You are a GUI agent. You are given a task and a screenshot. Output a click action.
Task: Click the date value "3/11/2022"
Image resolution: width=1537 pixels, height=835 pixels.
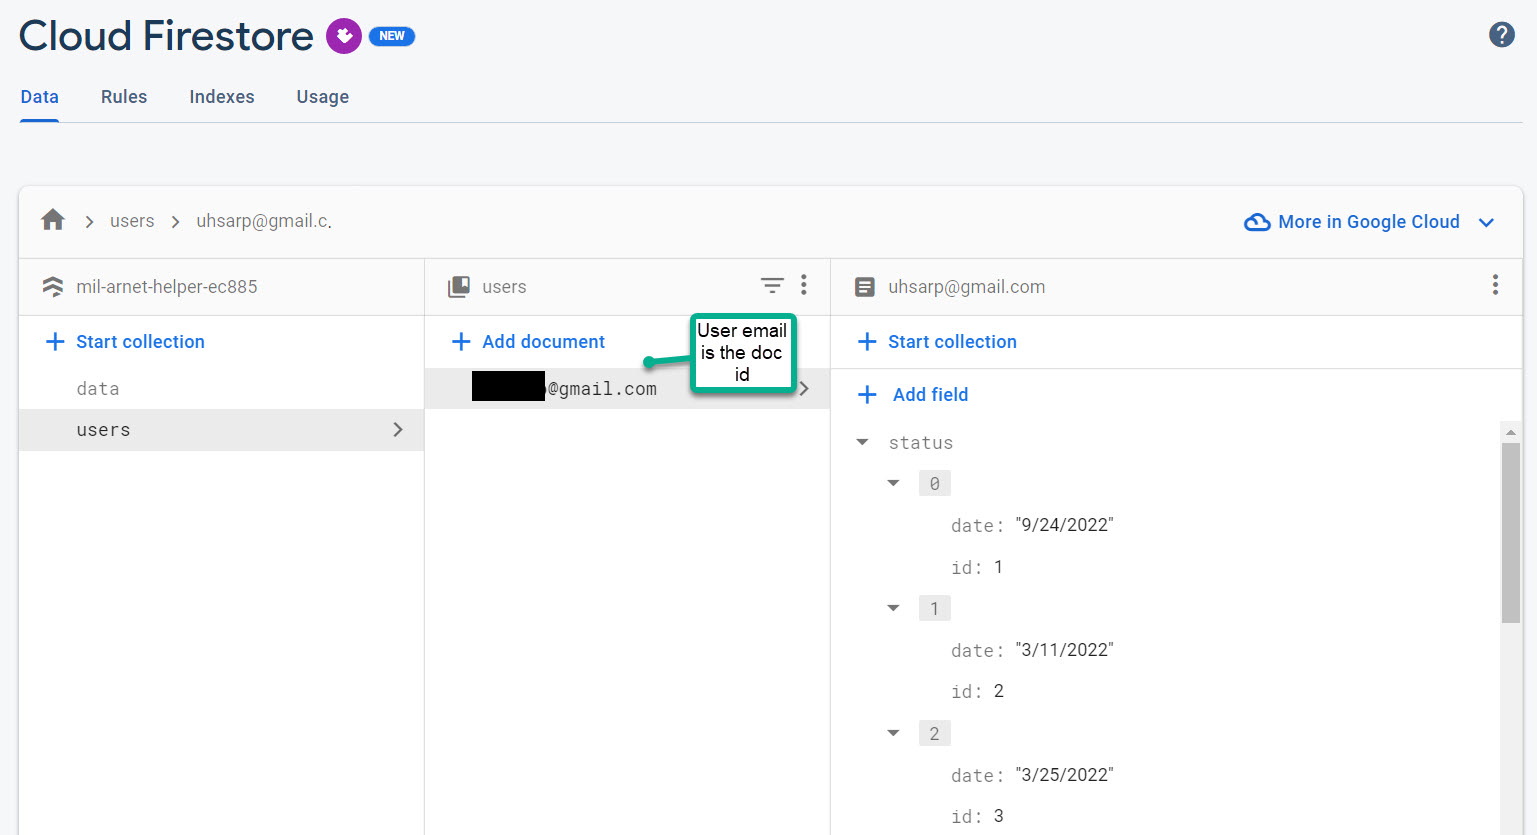click(x=1064, y=650)
